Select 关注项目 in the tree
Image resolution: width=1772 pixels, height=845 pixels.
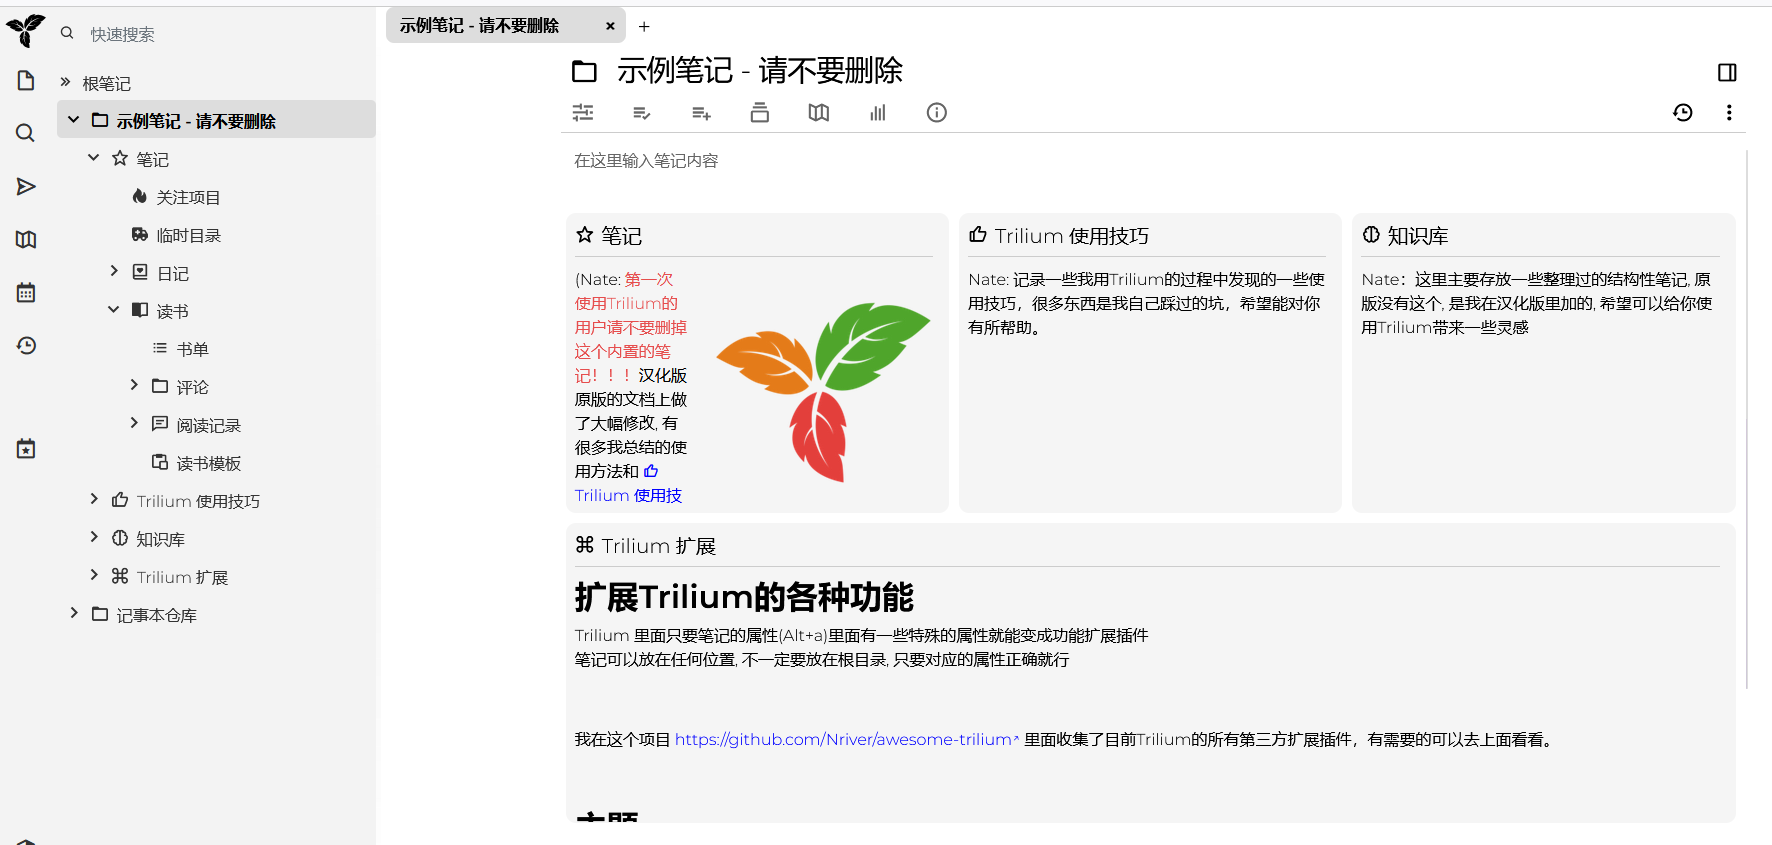point(188,197)
